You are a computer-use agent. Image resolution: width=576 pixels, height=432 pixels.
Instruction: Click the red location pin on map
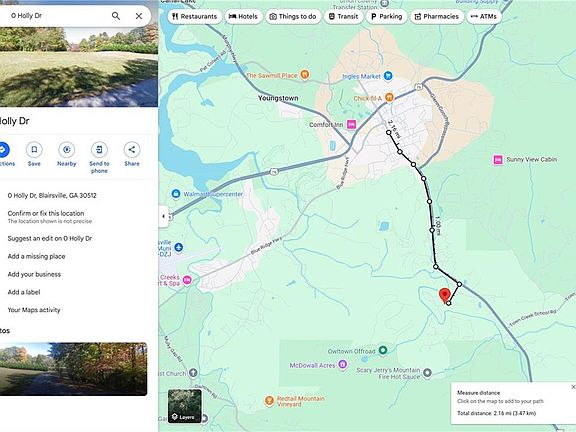tap(445, 296)
